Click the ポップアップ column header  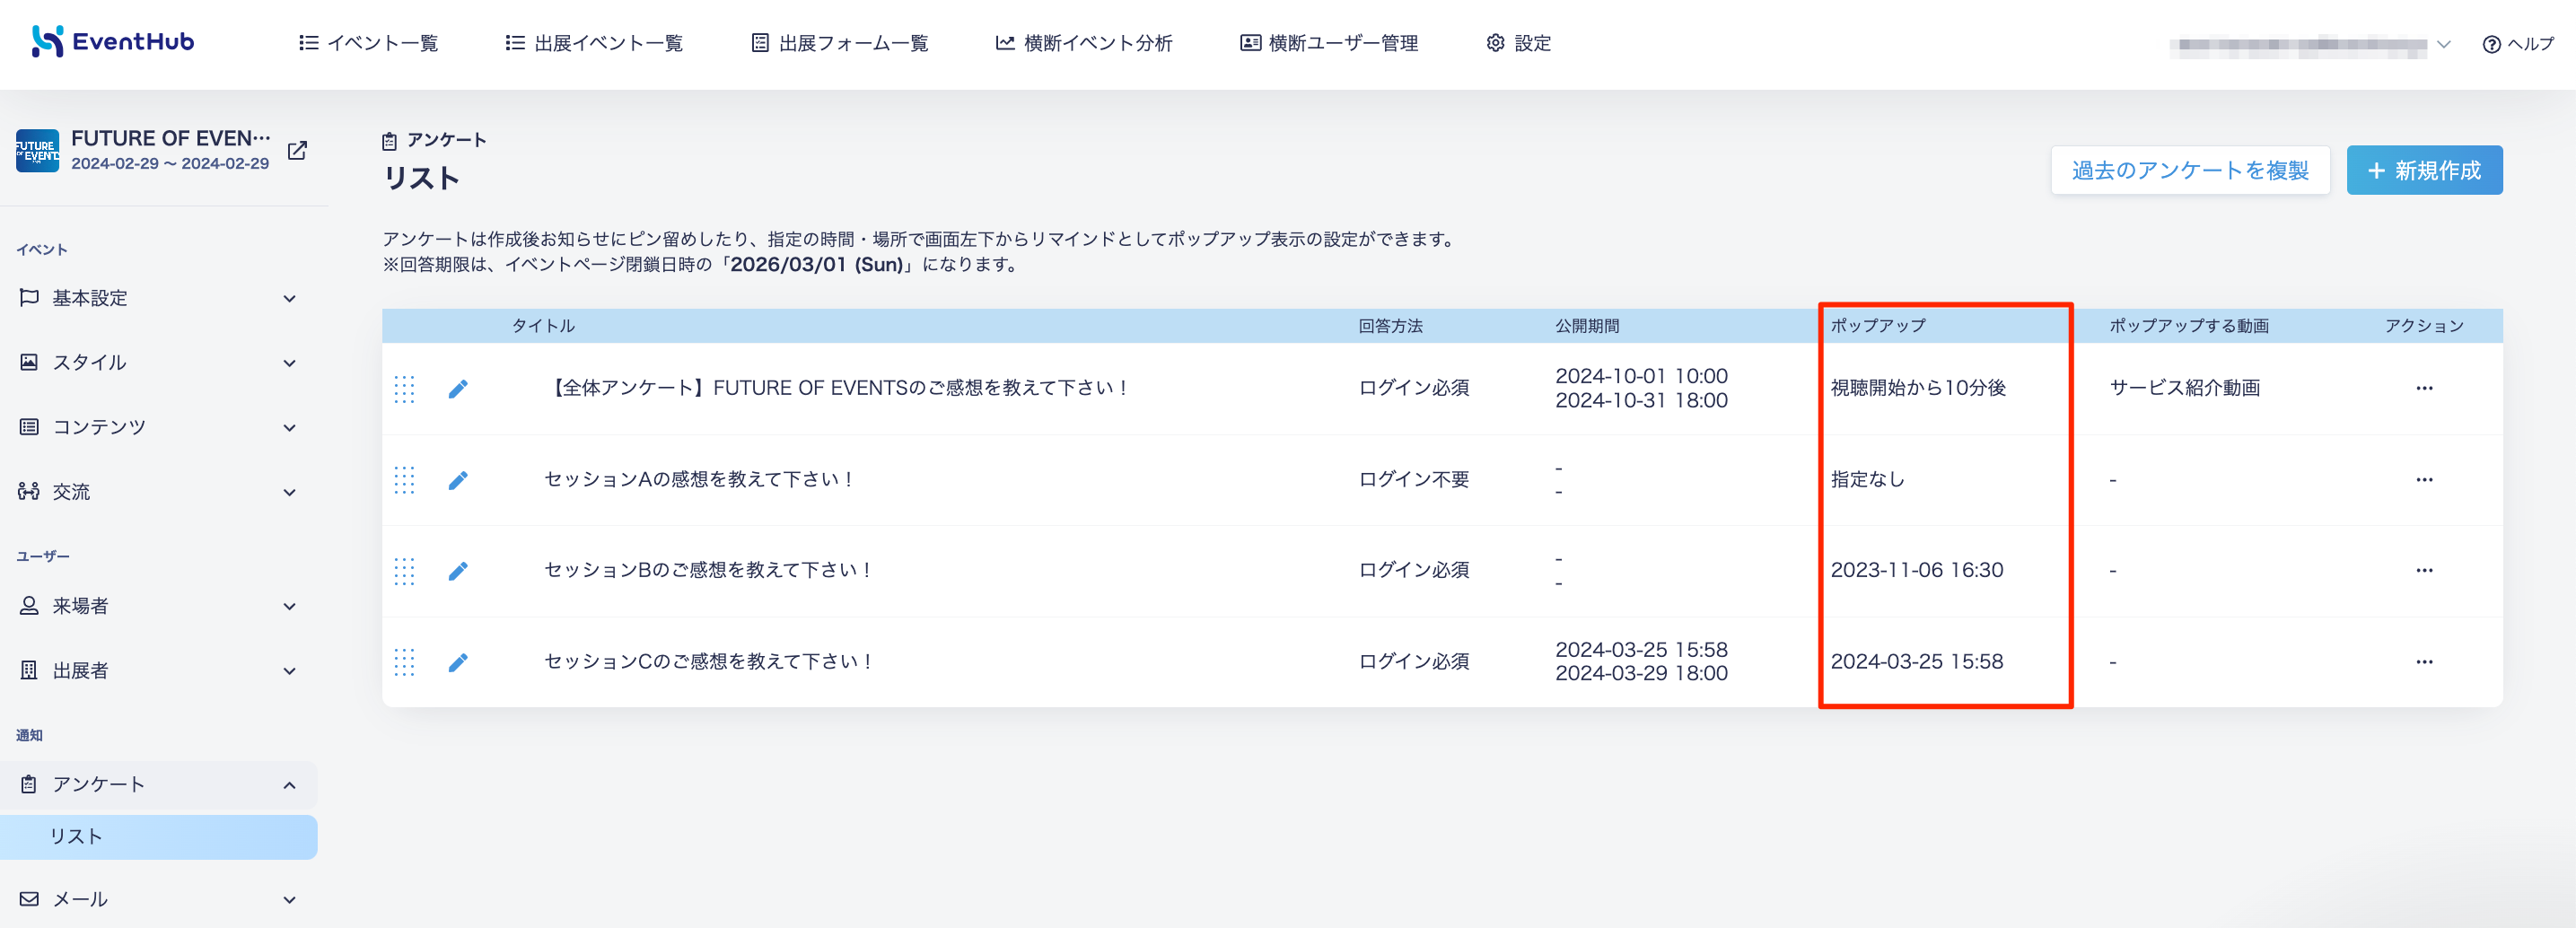(1878, 326)
